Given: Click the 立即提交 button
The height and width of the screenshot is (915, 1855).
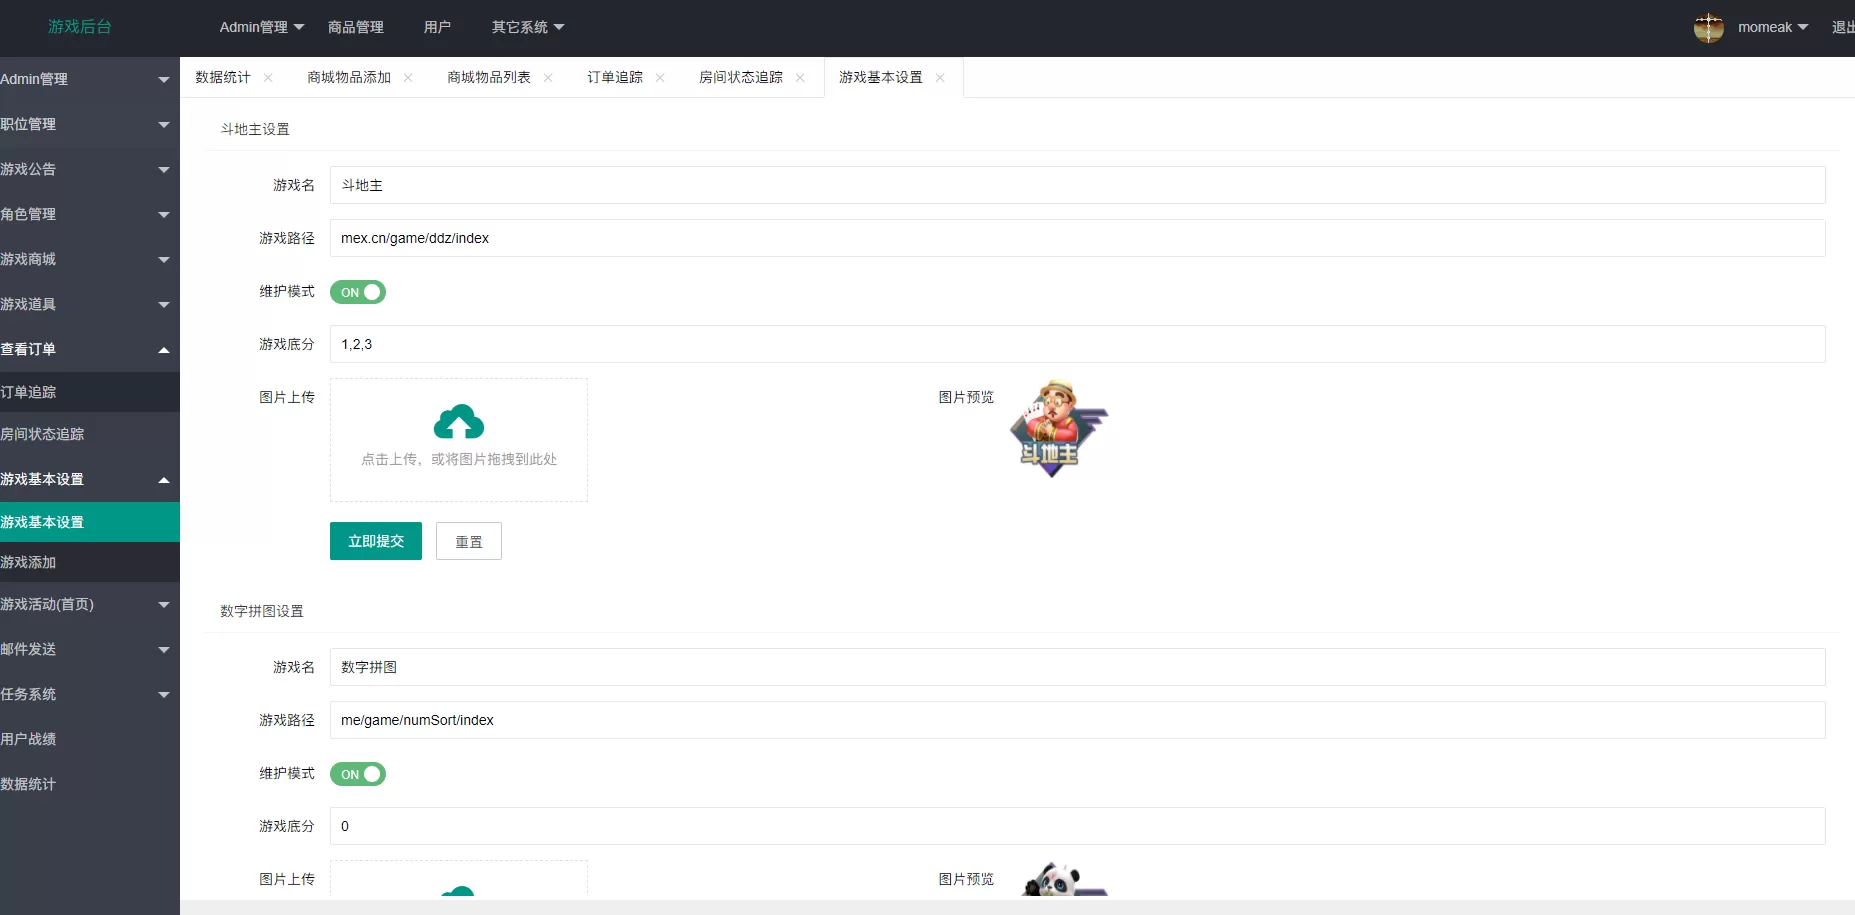Looking at the screenshot, I should (x=375, y=541).
